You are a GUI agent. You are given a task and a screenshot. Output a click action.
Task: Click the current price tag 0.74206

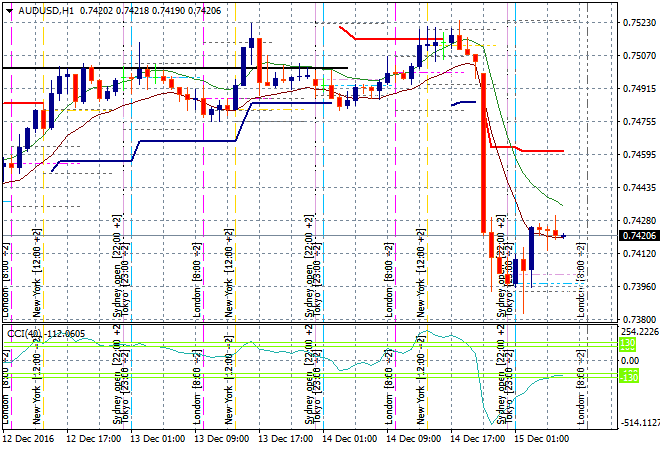coord(637,236)
